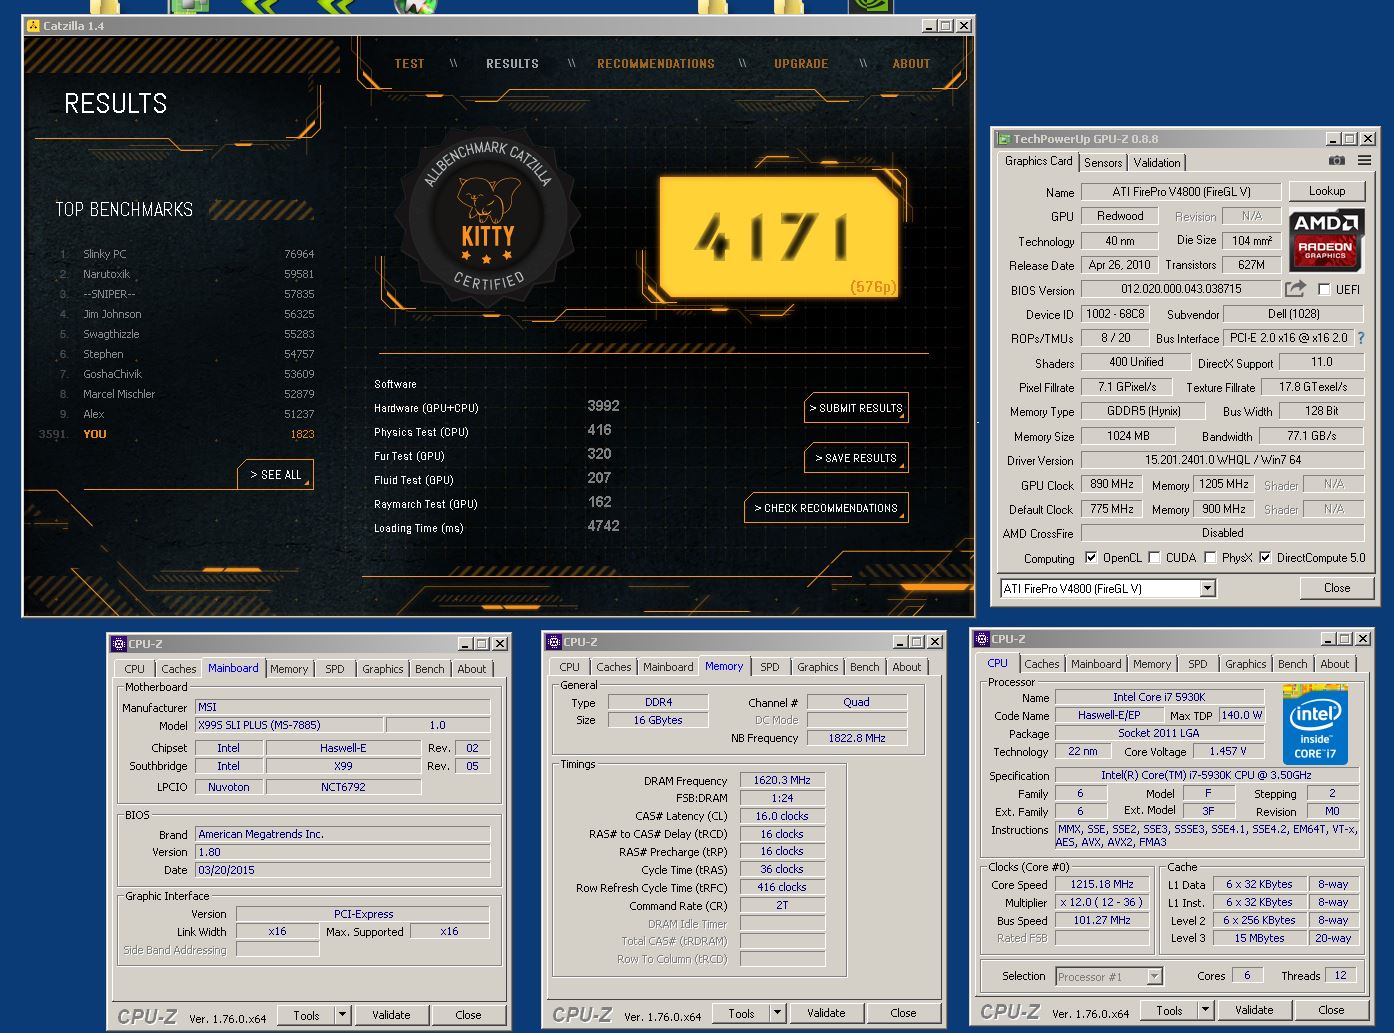The height and width of the screenshot is (1033, 1394).
Task: Switch to the Sensors tab in GPU-Z
Action: pyautogui.click(x=1103, y=163)
